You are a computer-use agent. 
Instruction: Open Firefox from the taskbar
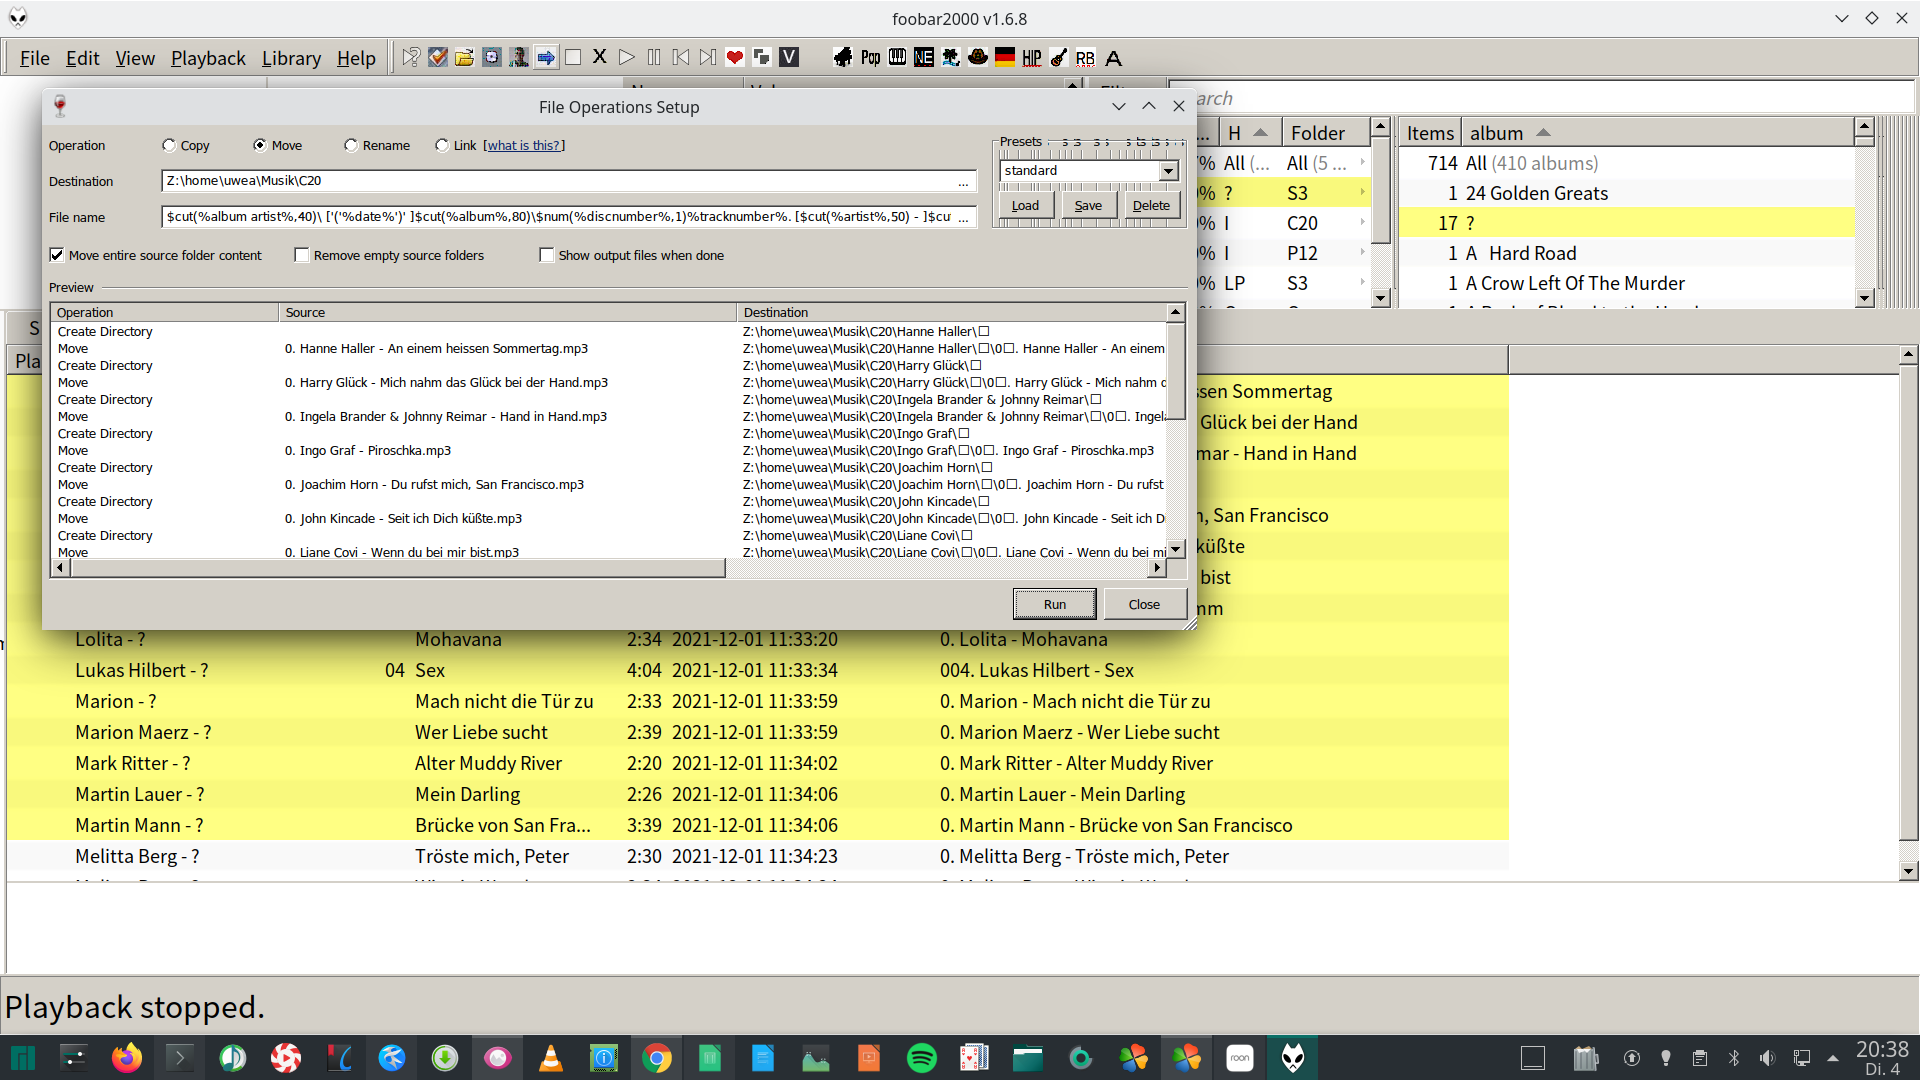(127, 1057)
